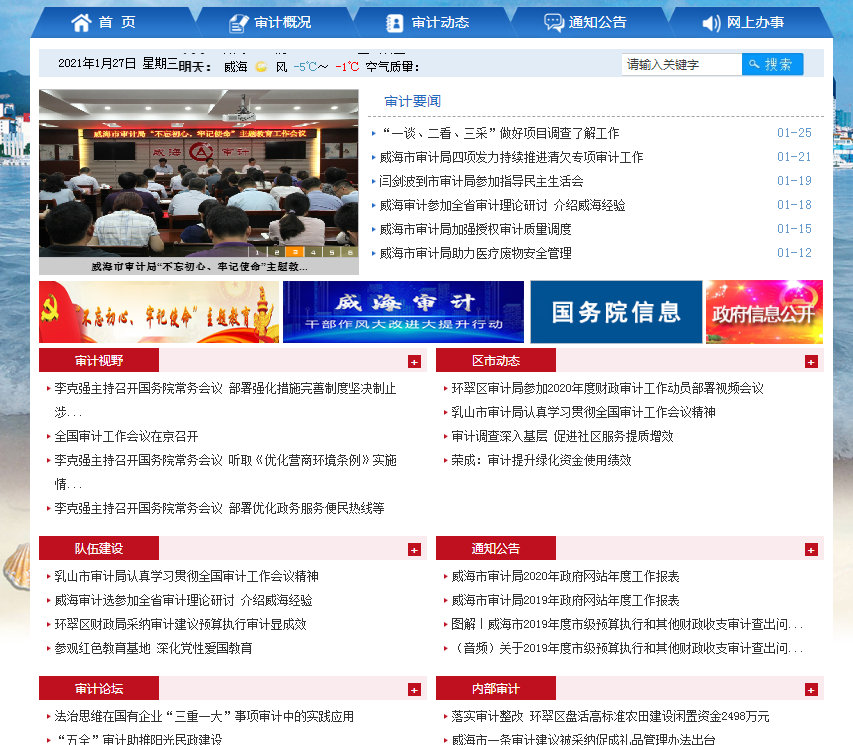
Task: Open the 审计要闻 tab heading
Action: [412, 102]
